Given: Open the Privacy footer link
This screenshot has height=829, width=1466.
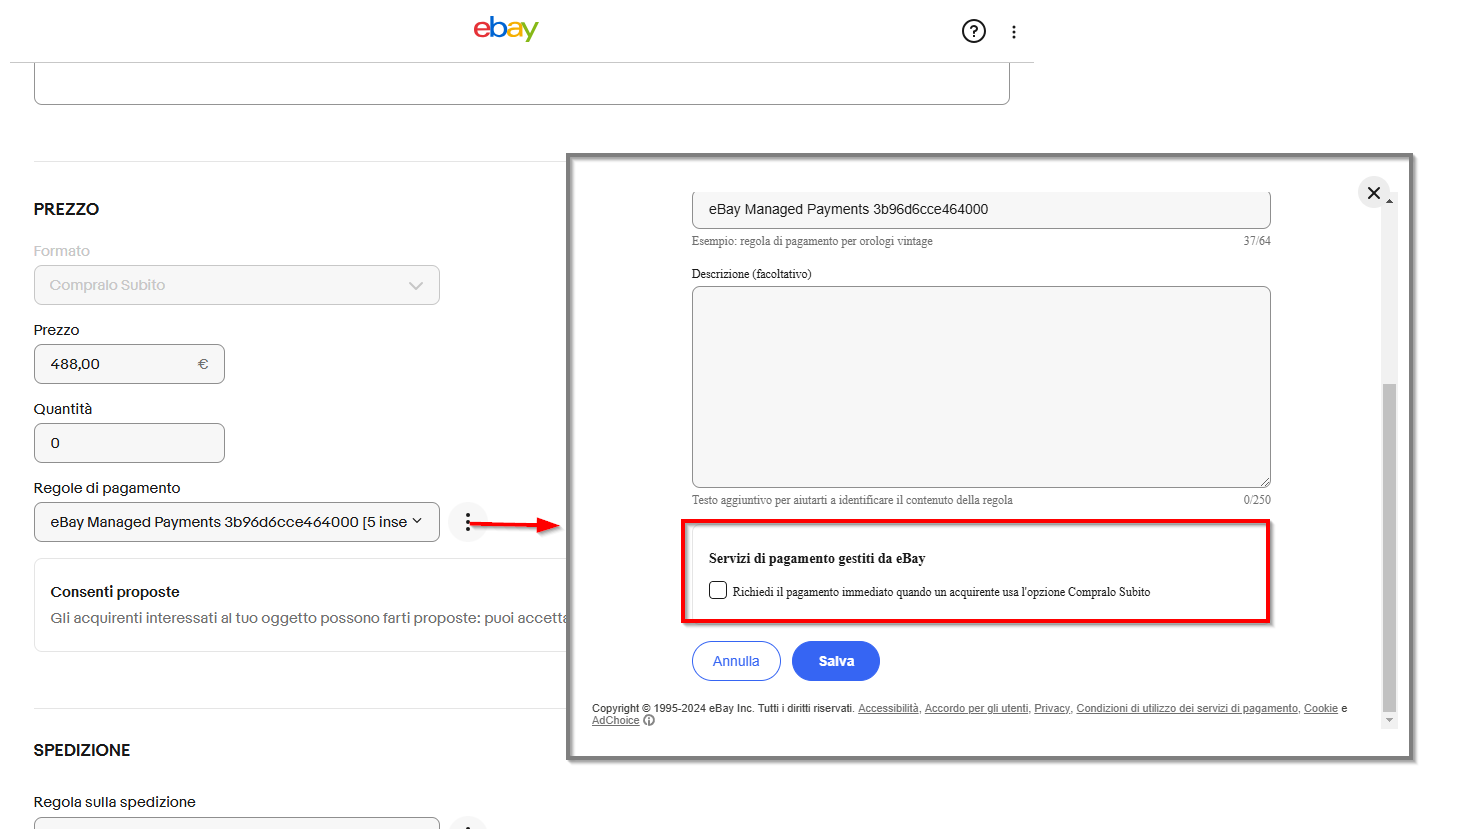Looking at the screenshot, I should (1051, 708).
